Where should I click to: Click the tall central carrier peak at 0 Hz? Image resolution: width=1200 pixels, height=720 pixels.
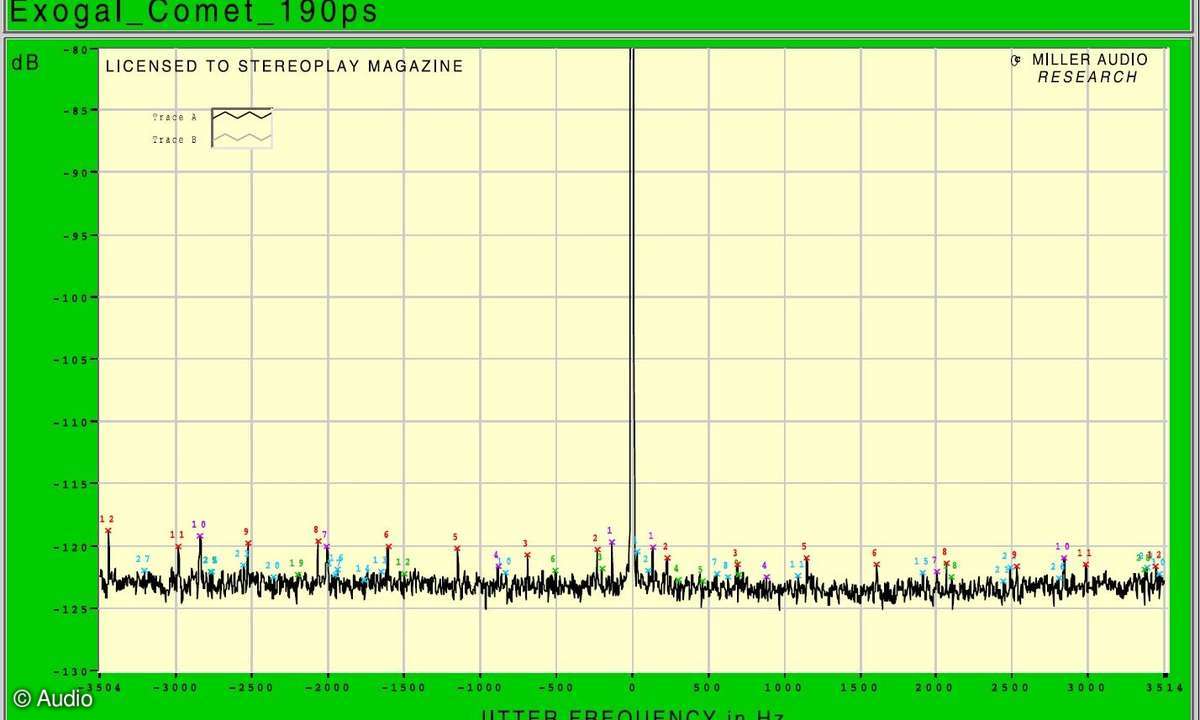[632, 300]
